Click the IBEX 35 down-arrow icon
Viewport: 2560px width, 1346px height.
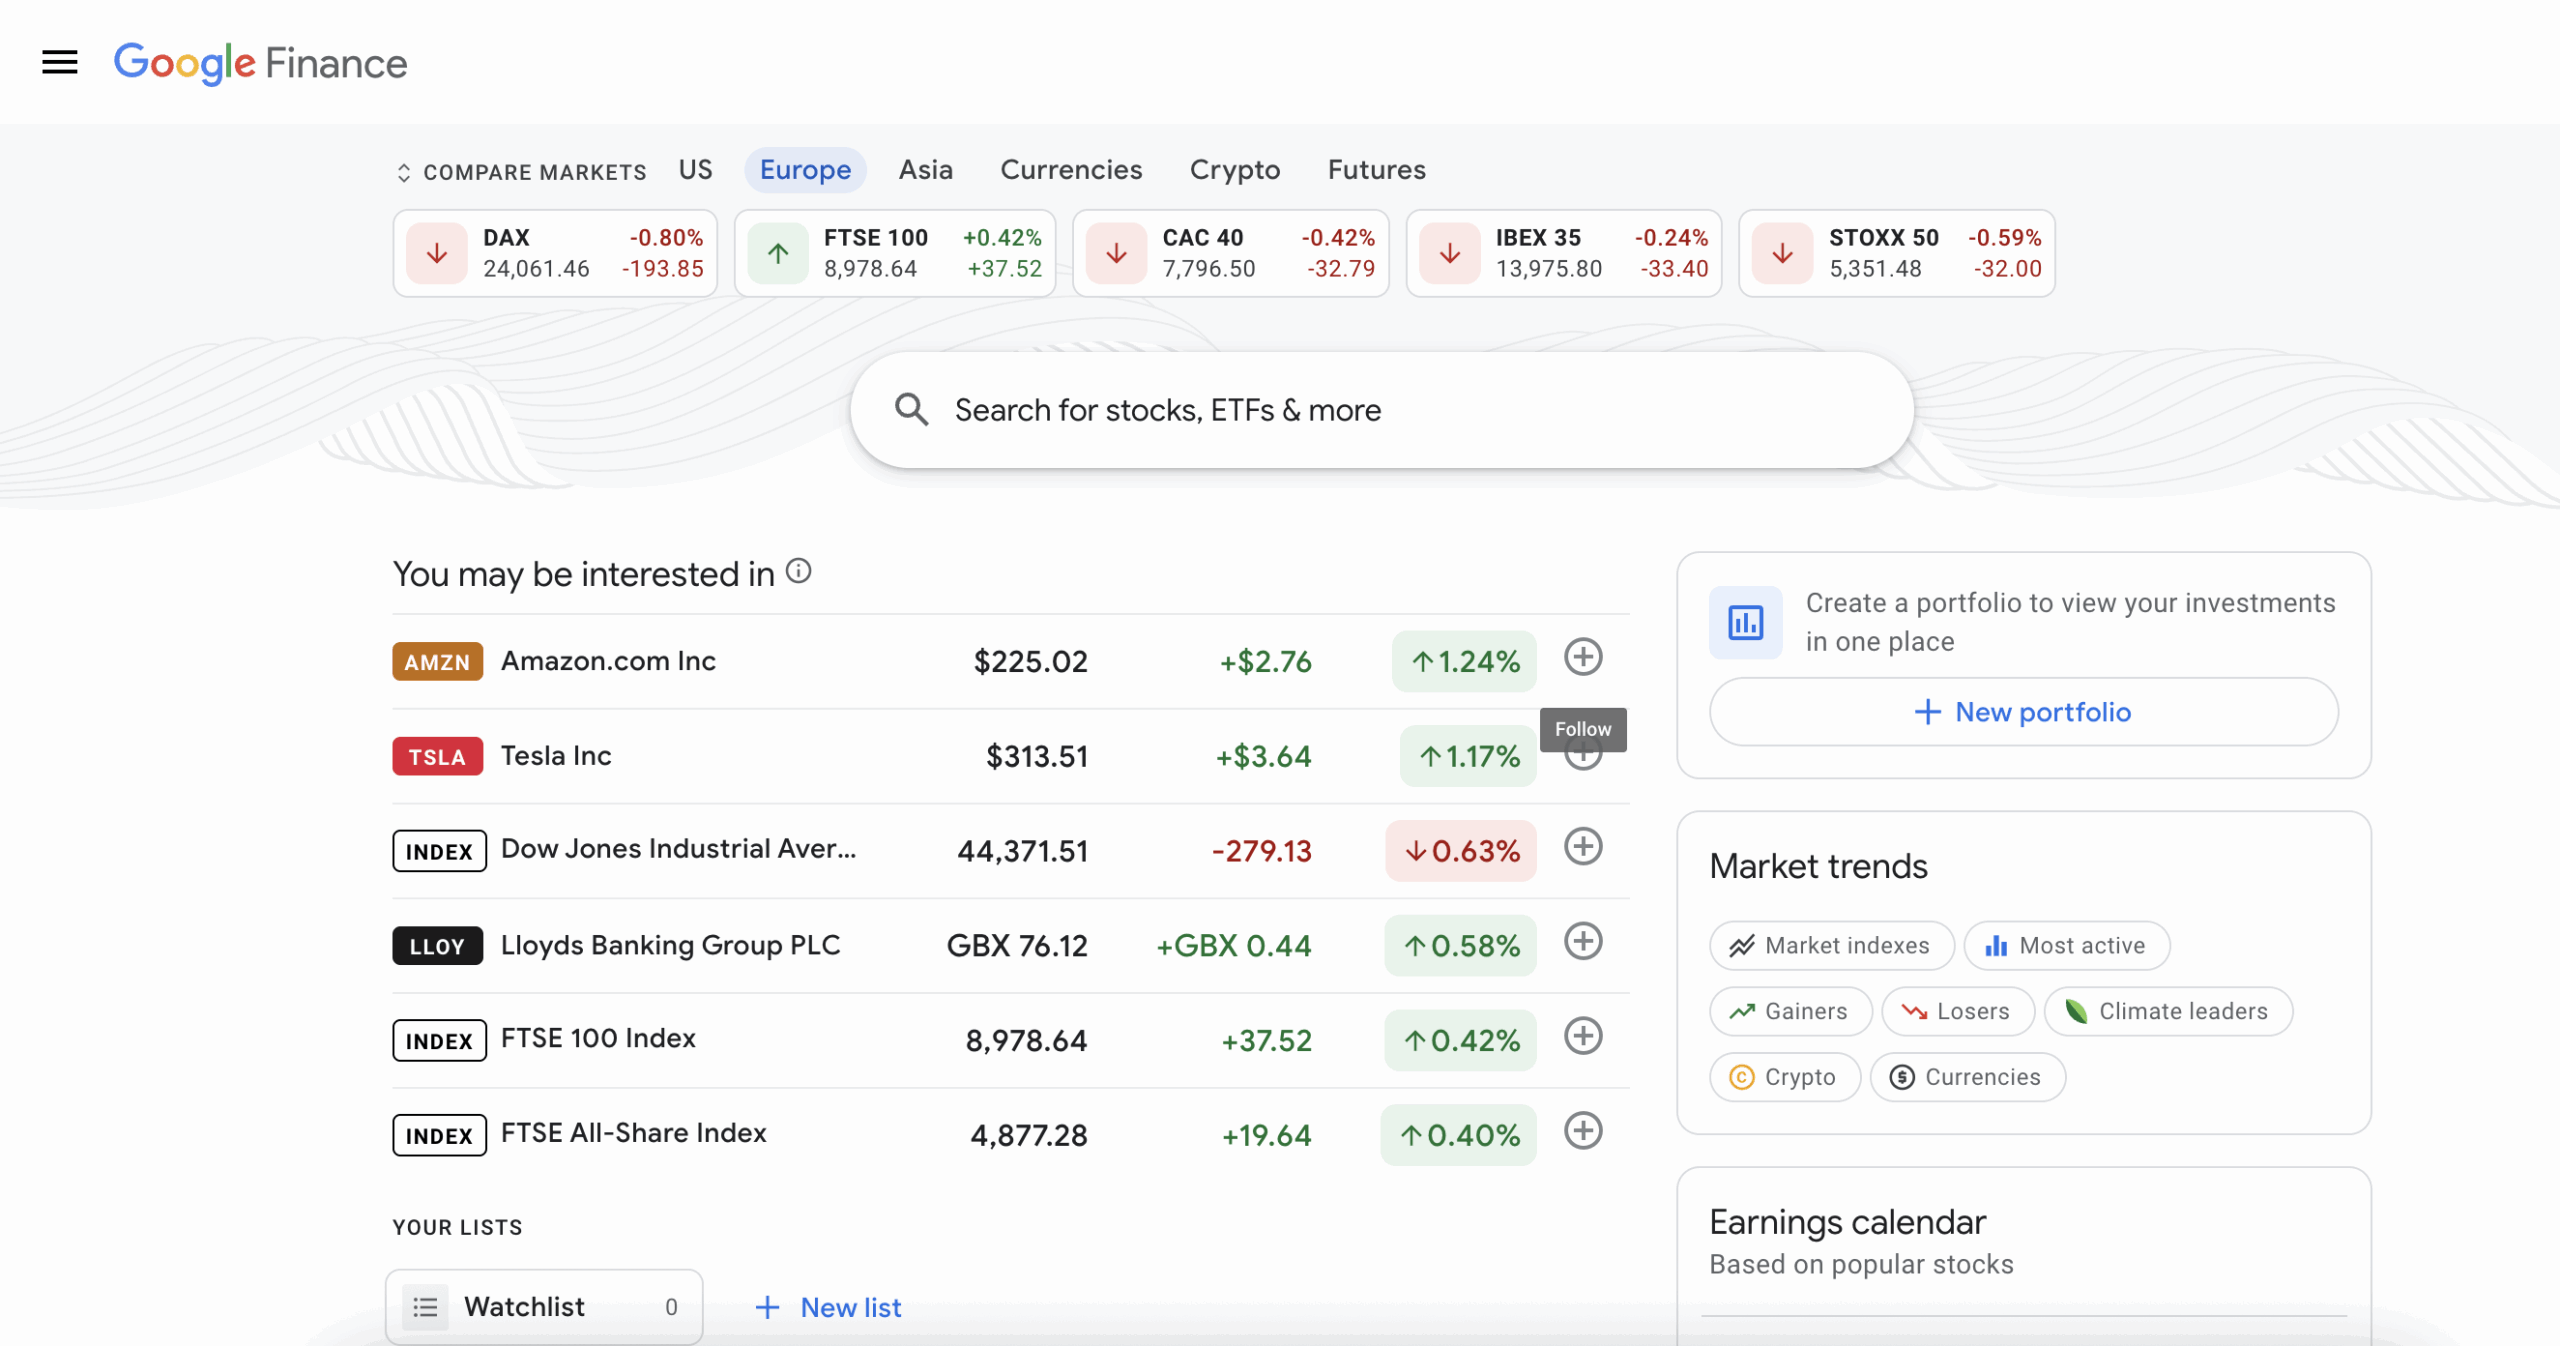[x=1450, y=254]
